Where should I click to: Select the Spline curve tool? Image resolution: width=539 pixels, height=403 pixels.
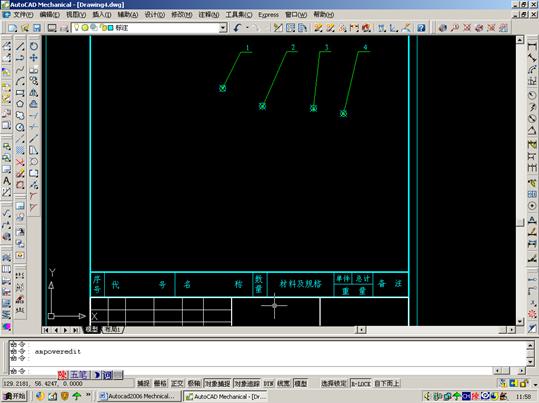point(20,70)
